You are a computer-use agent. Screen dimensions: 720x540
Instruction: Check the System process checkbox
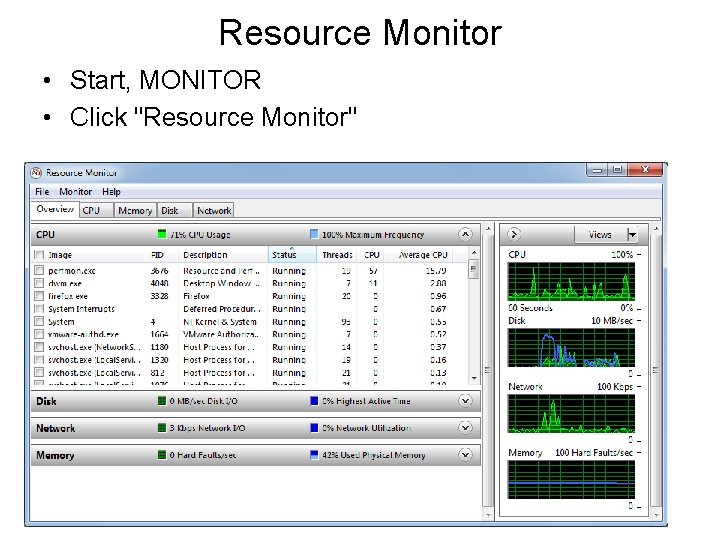point(39,321)
